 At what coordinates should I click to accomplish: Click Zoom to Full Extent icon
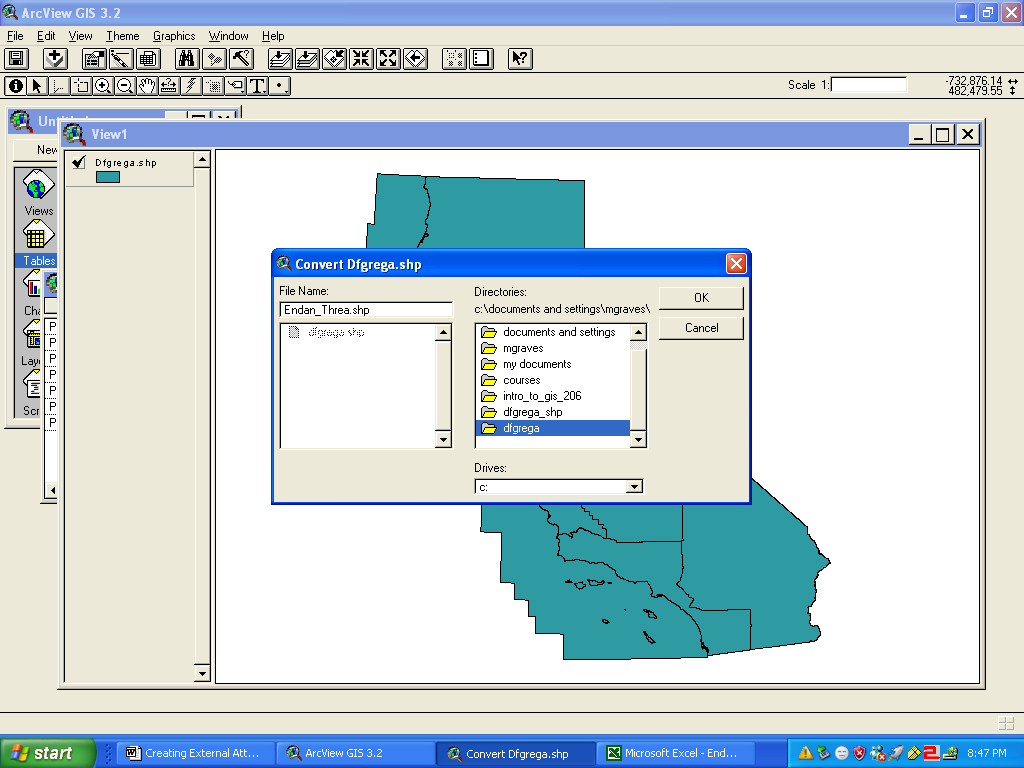click(x=280, y=59)
